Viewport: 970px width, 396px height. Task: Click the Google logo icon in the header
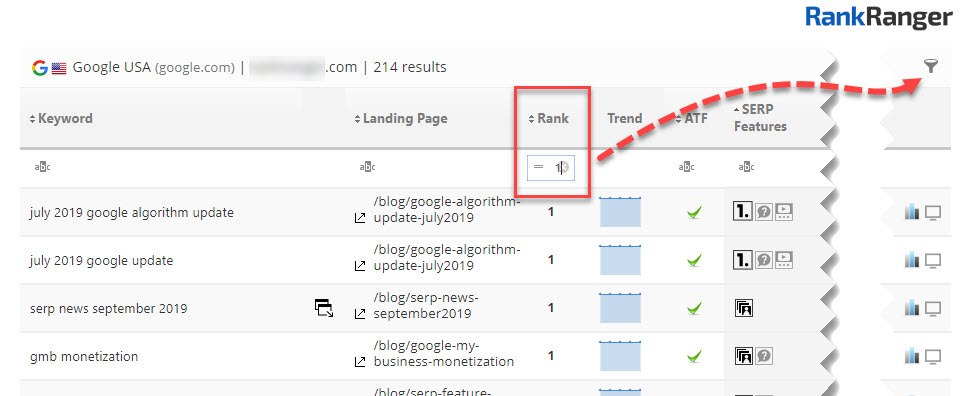click(40, 67)
